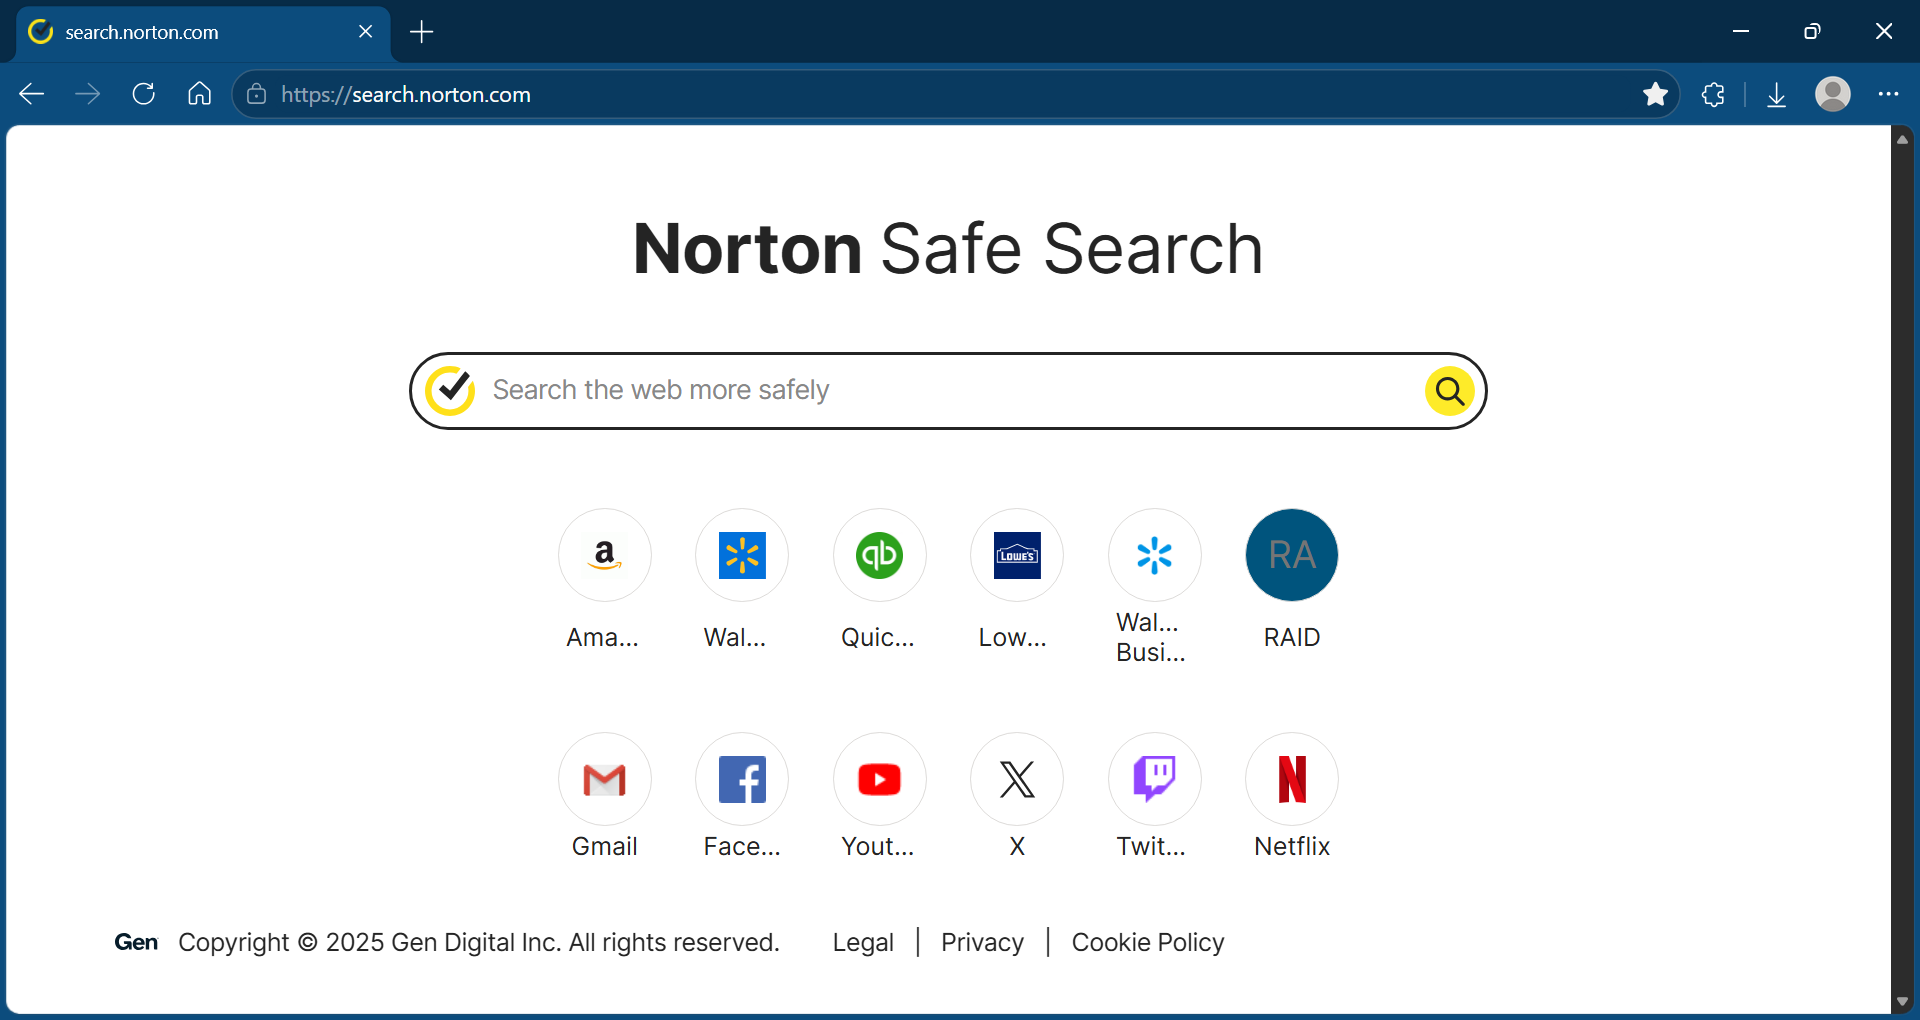Open the QuickBooks shortcut icon

pyautogui.click(x=879, y=555)
